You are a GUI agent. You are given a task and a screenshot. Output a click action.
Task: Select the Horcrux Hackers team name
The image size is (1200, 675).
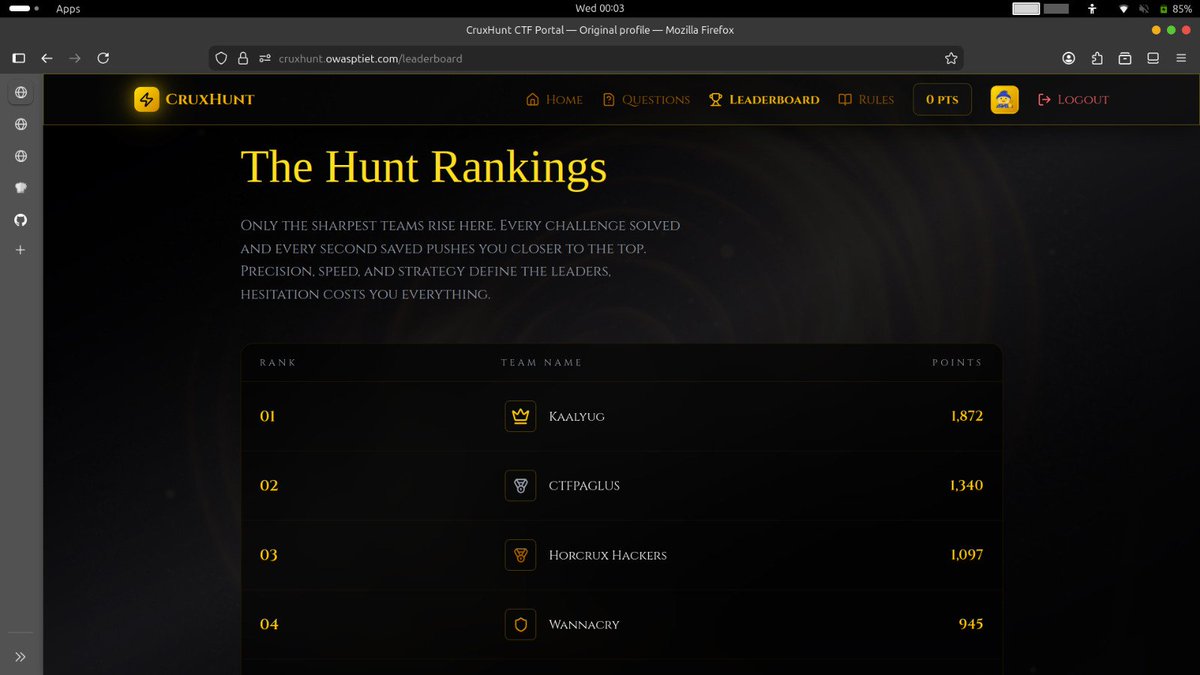[608, 555]
